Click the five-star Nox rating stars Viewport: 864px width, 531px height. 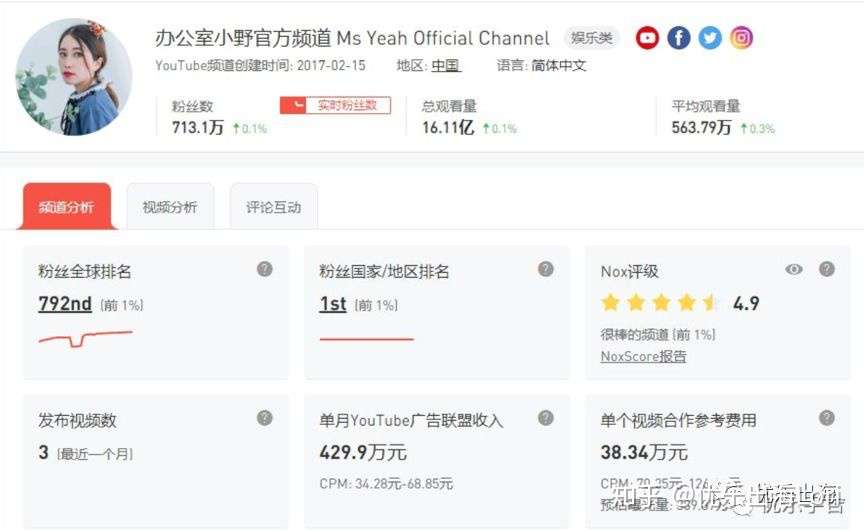pyautogui.click(x=660, y=302)
